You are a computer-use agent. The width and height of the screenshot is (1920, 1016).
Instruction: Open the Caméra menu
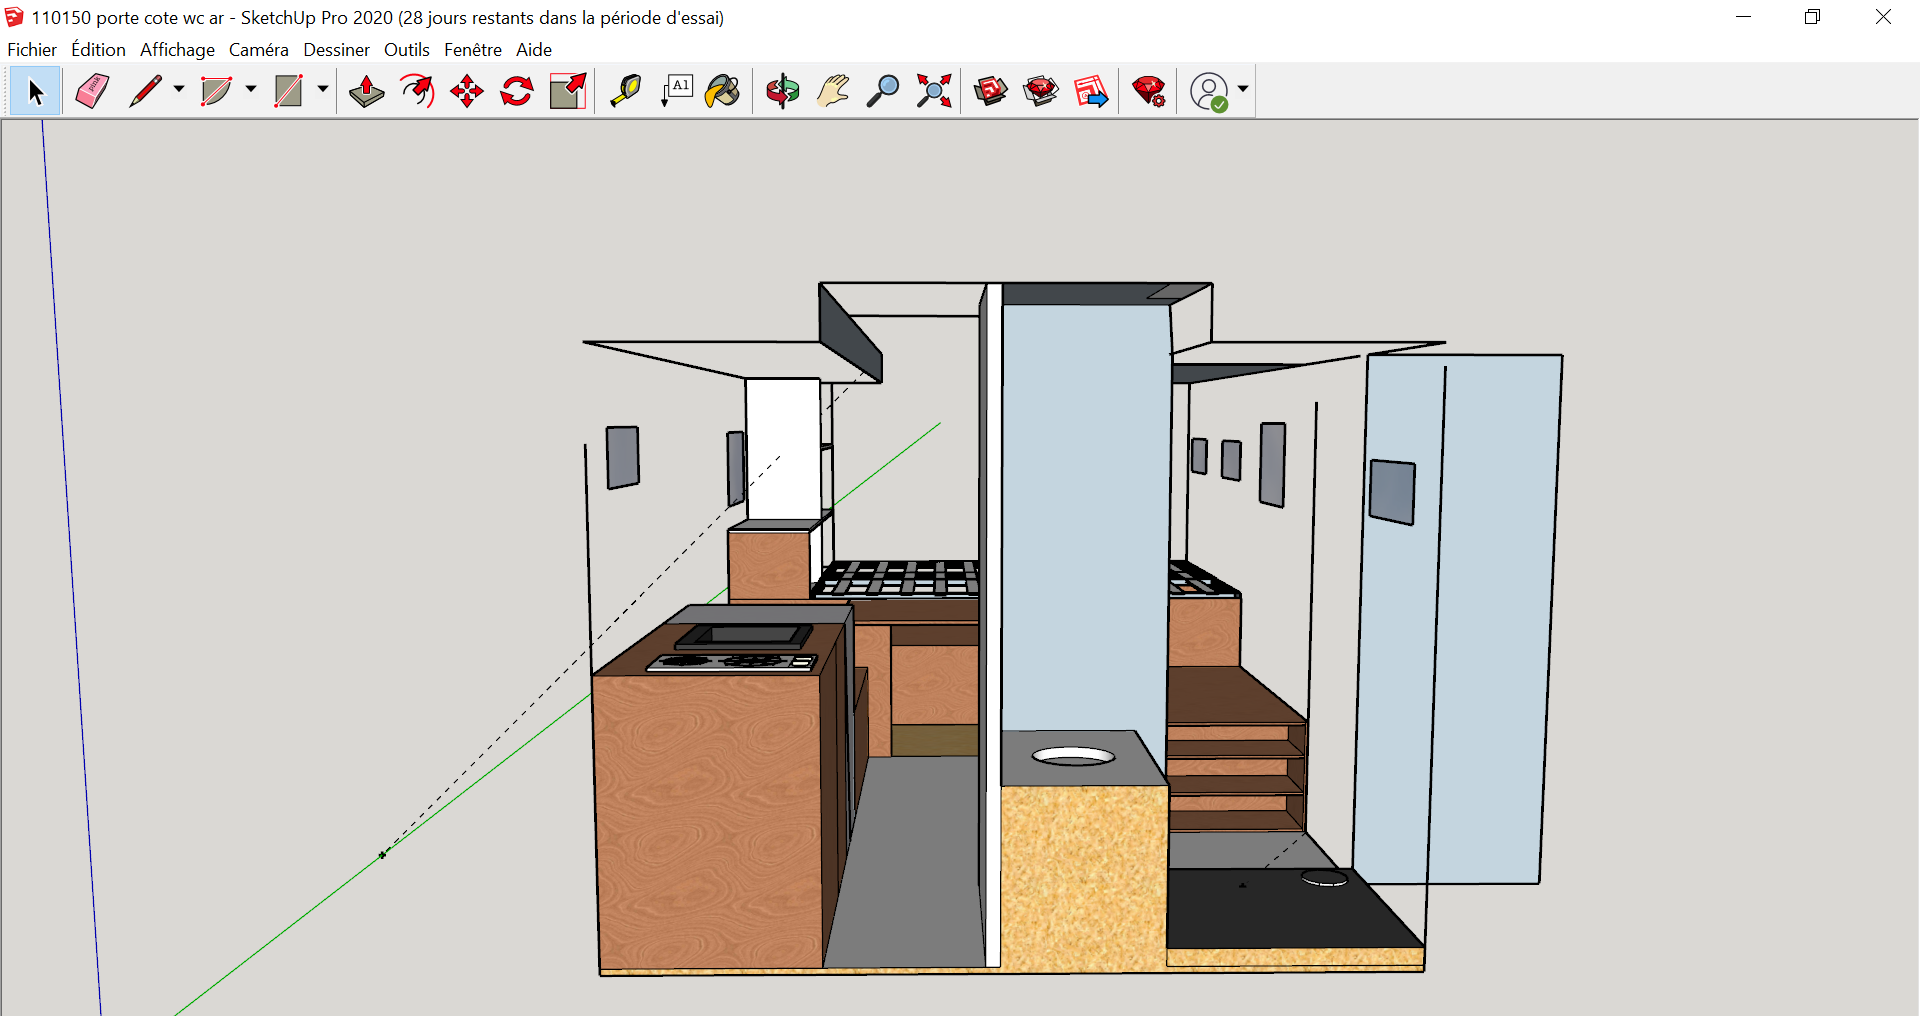[258, 50]
